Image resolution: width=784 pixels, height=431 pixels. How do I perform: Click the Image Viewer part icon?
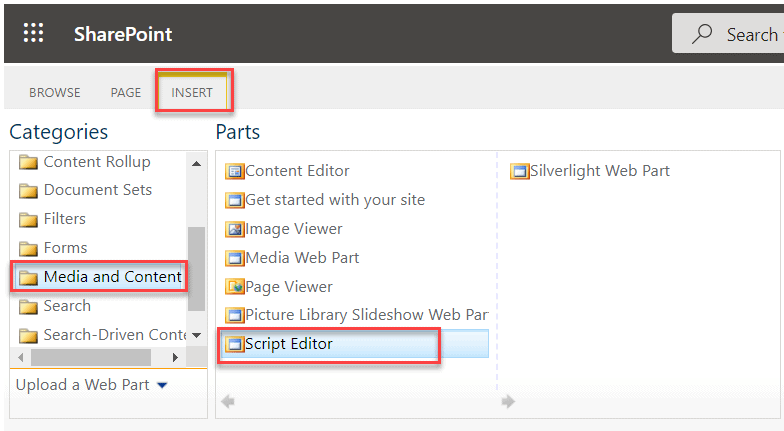click(234, 230)
